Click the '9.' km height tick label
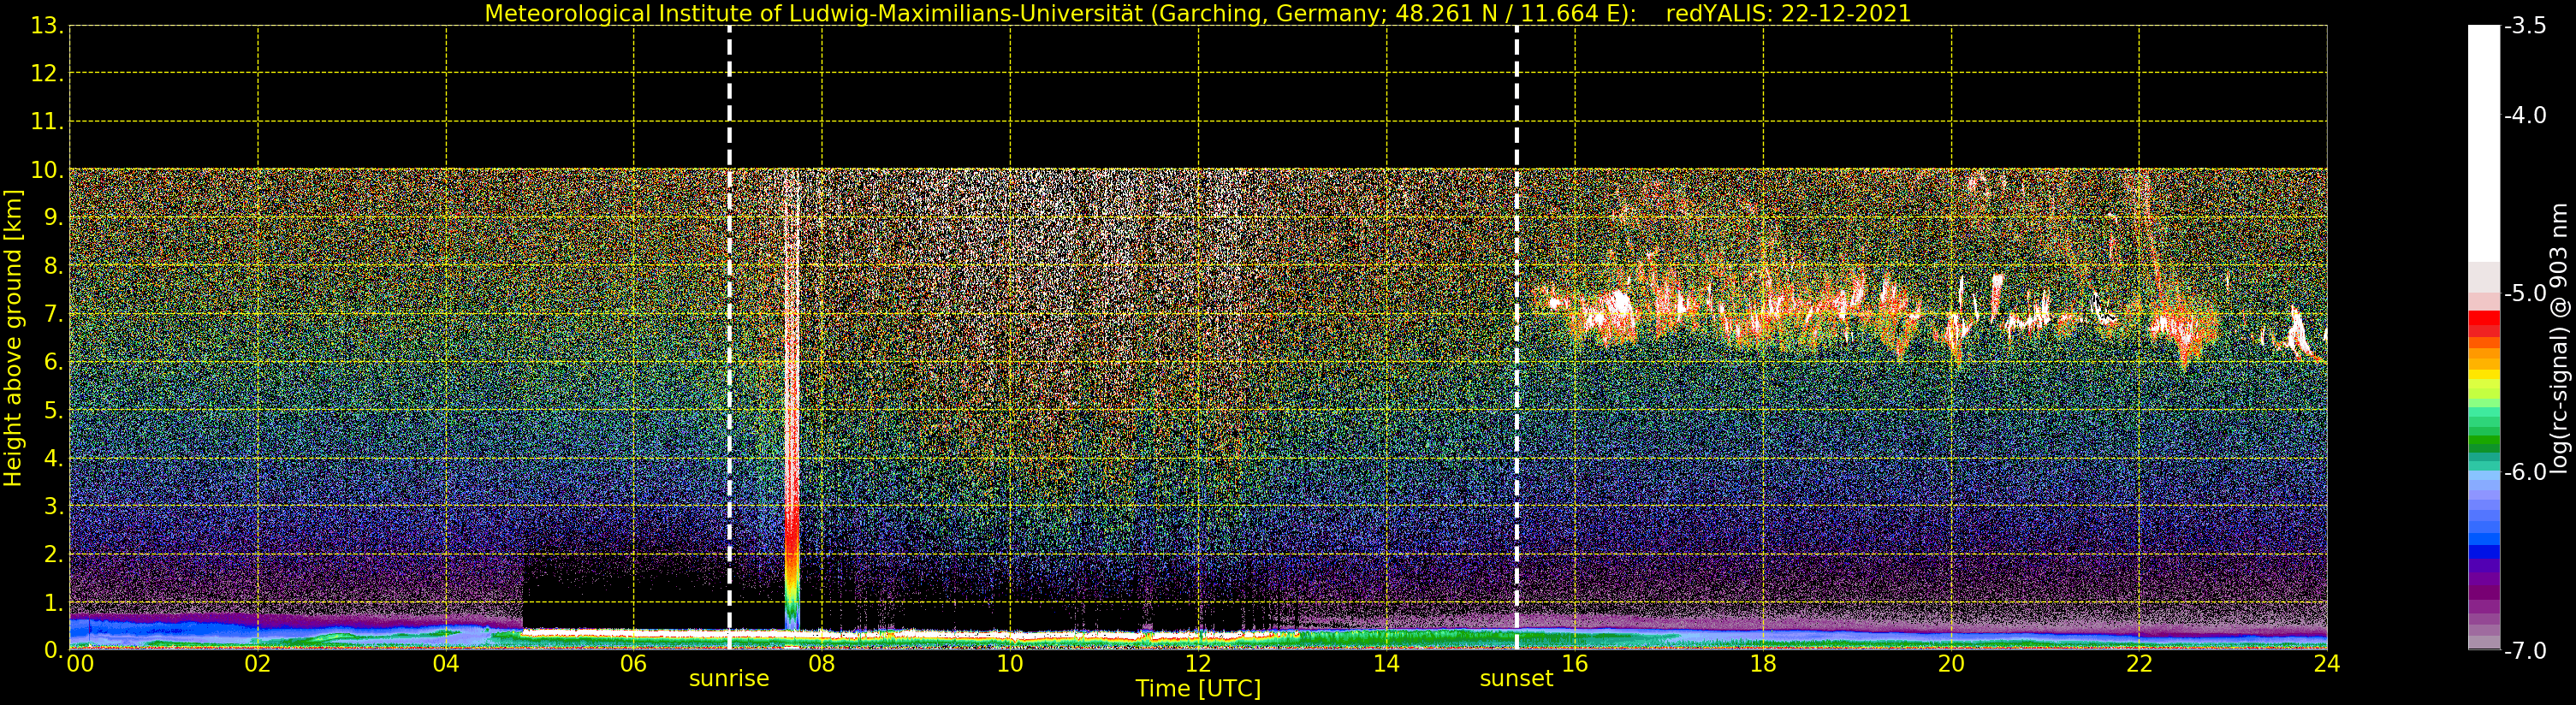Screen dimensions: 2576x705 click(x=54, y=218)
